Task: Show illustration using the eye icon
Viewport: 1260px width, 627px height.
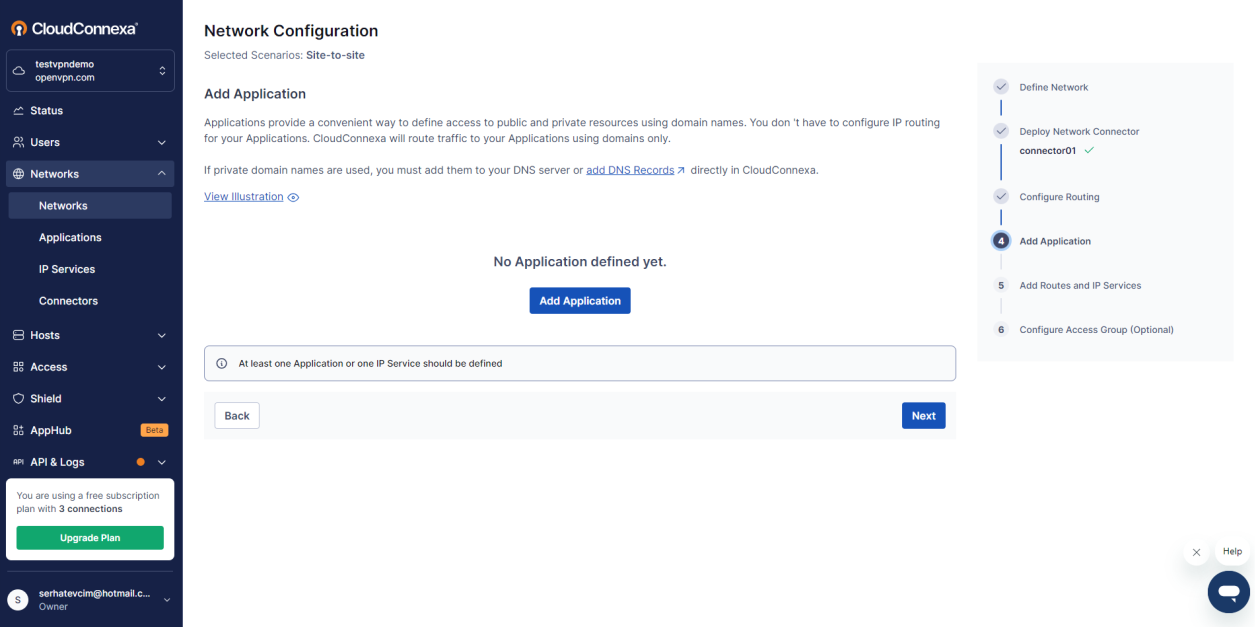Action: (293, 198)
